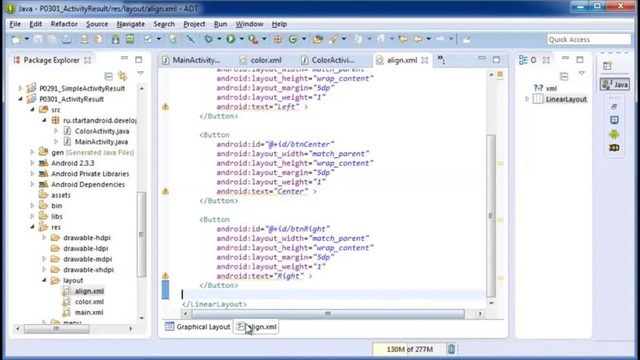Open the File menu
This screenshot has height=360, width=640.
pyautogui.click(x=15, y=24)
